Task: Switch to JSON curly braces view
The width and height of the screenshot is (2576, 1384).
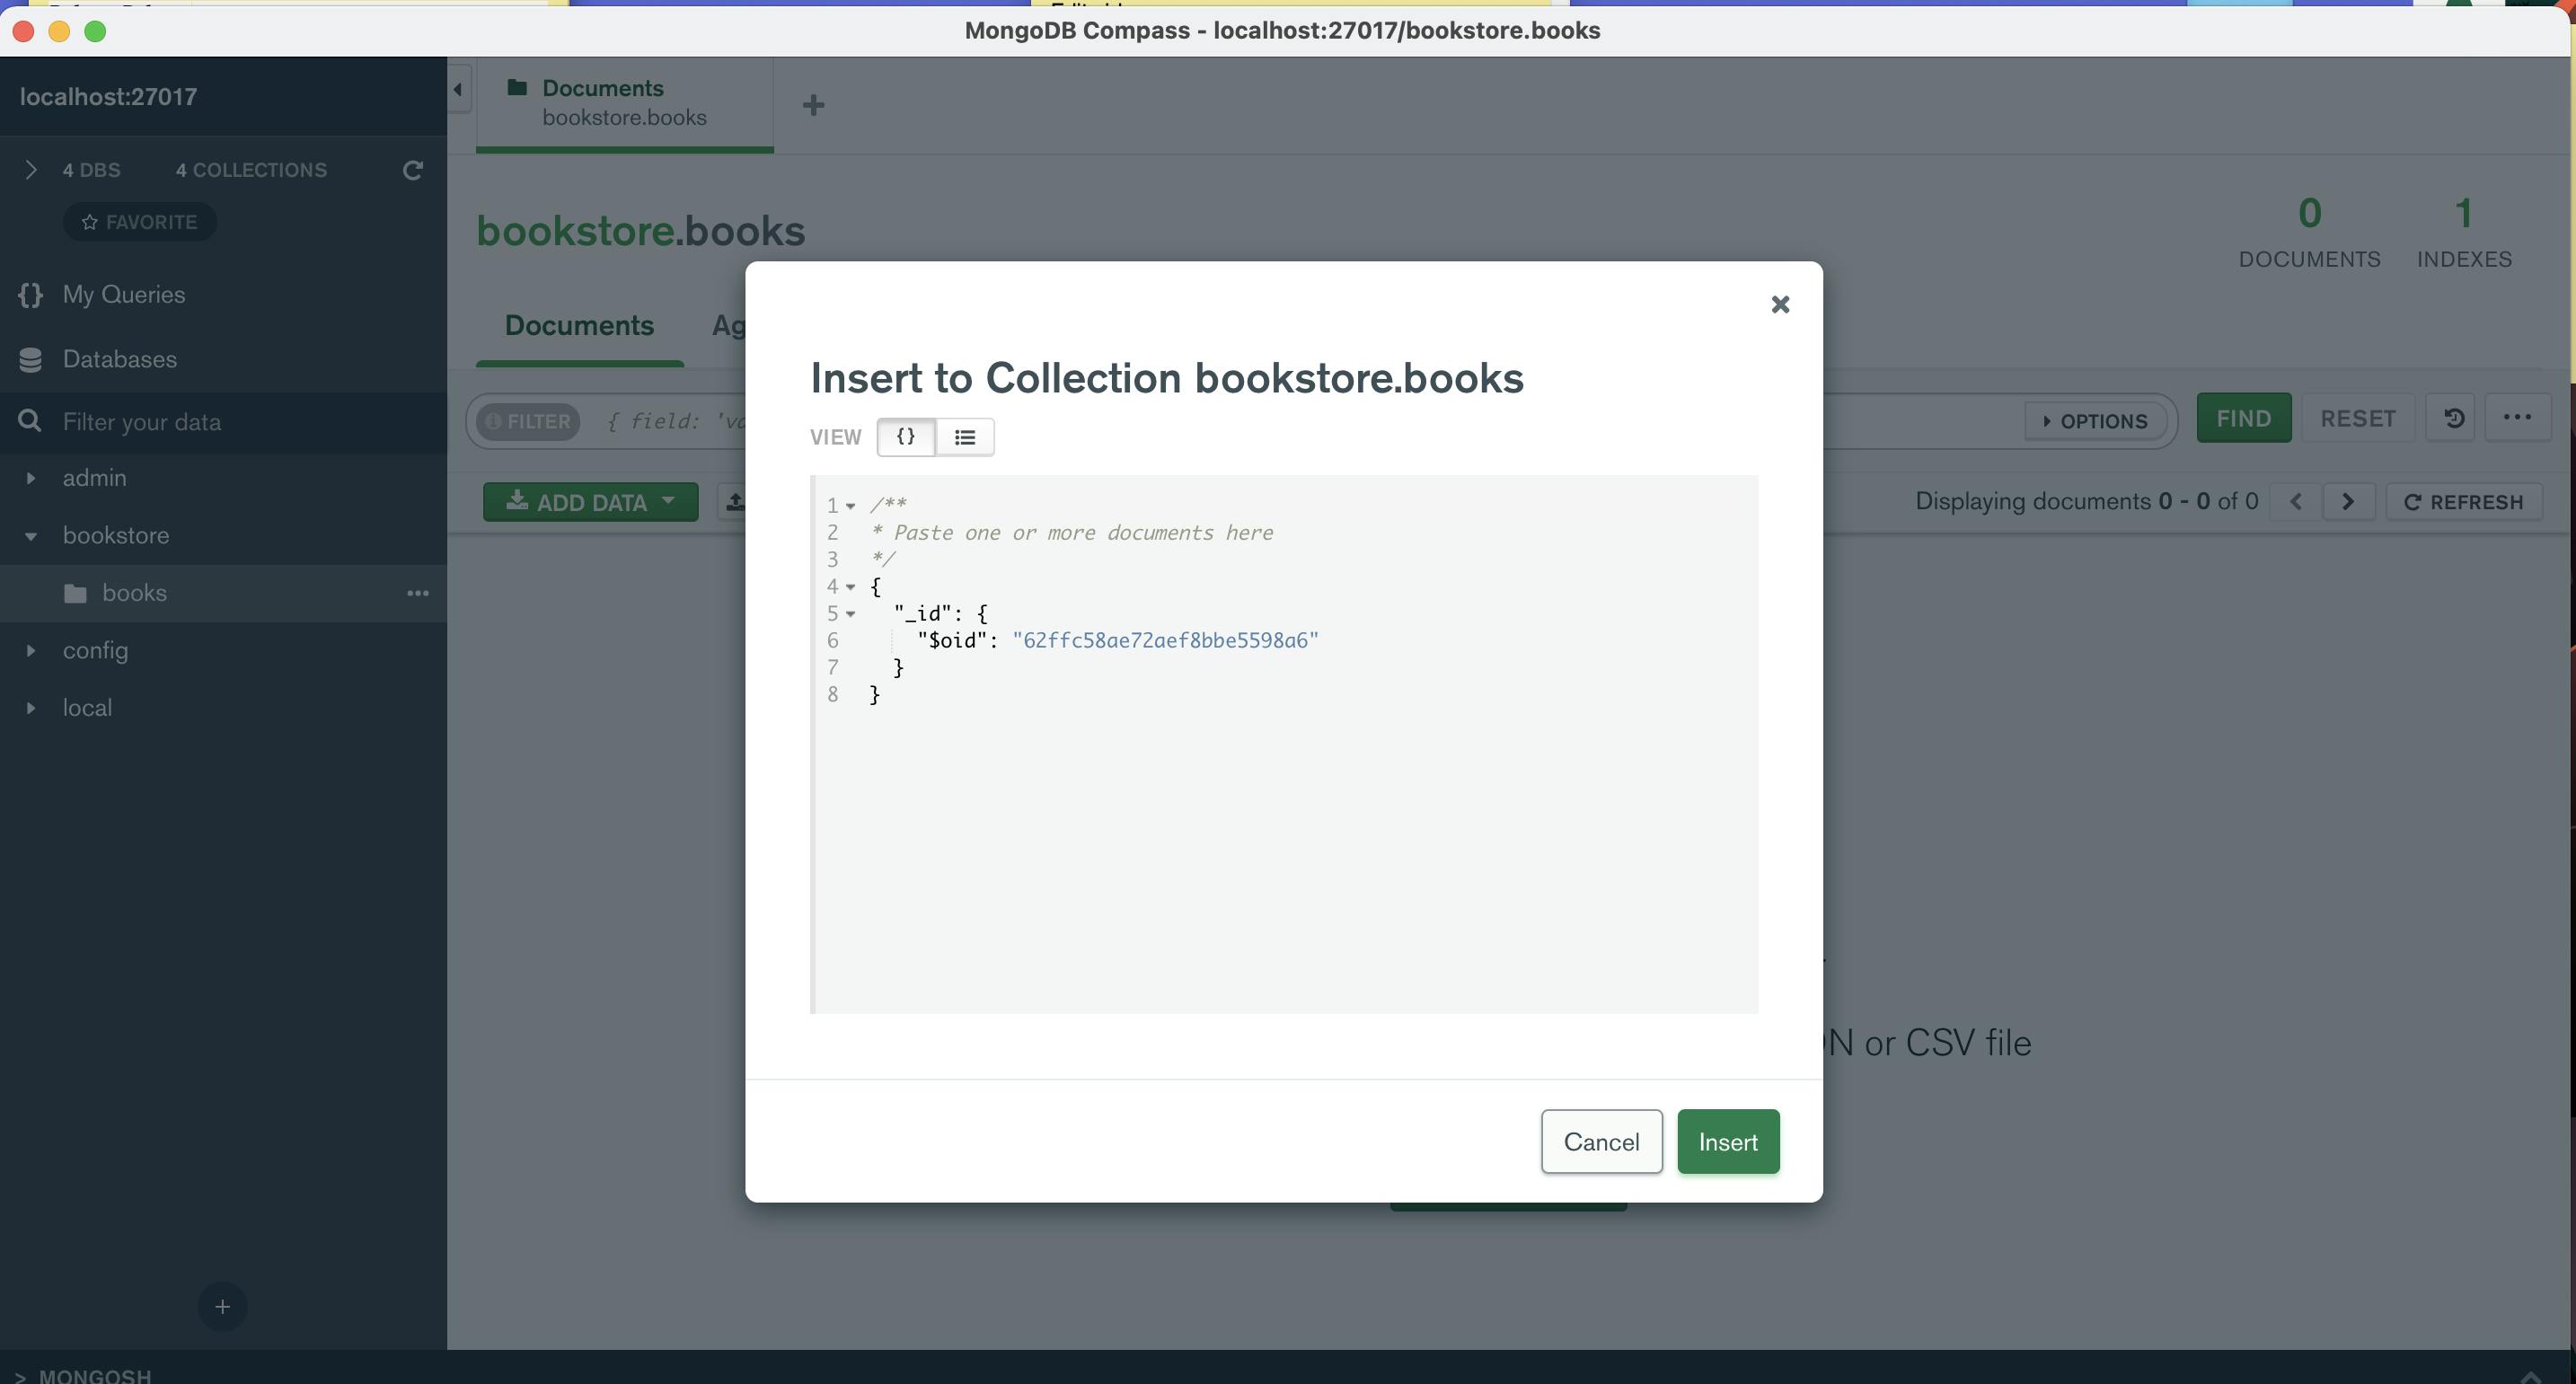Action: 906,437
